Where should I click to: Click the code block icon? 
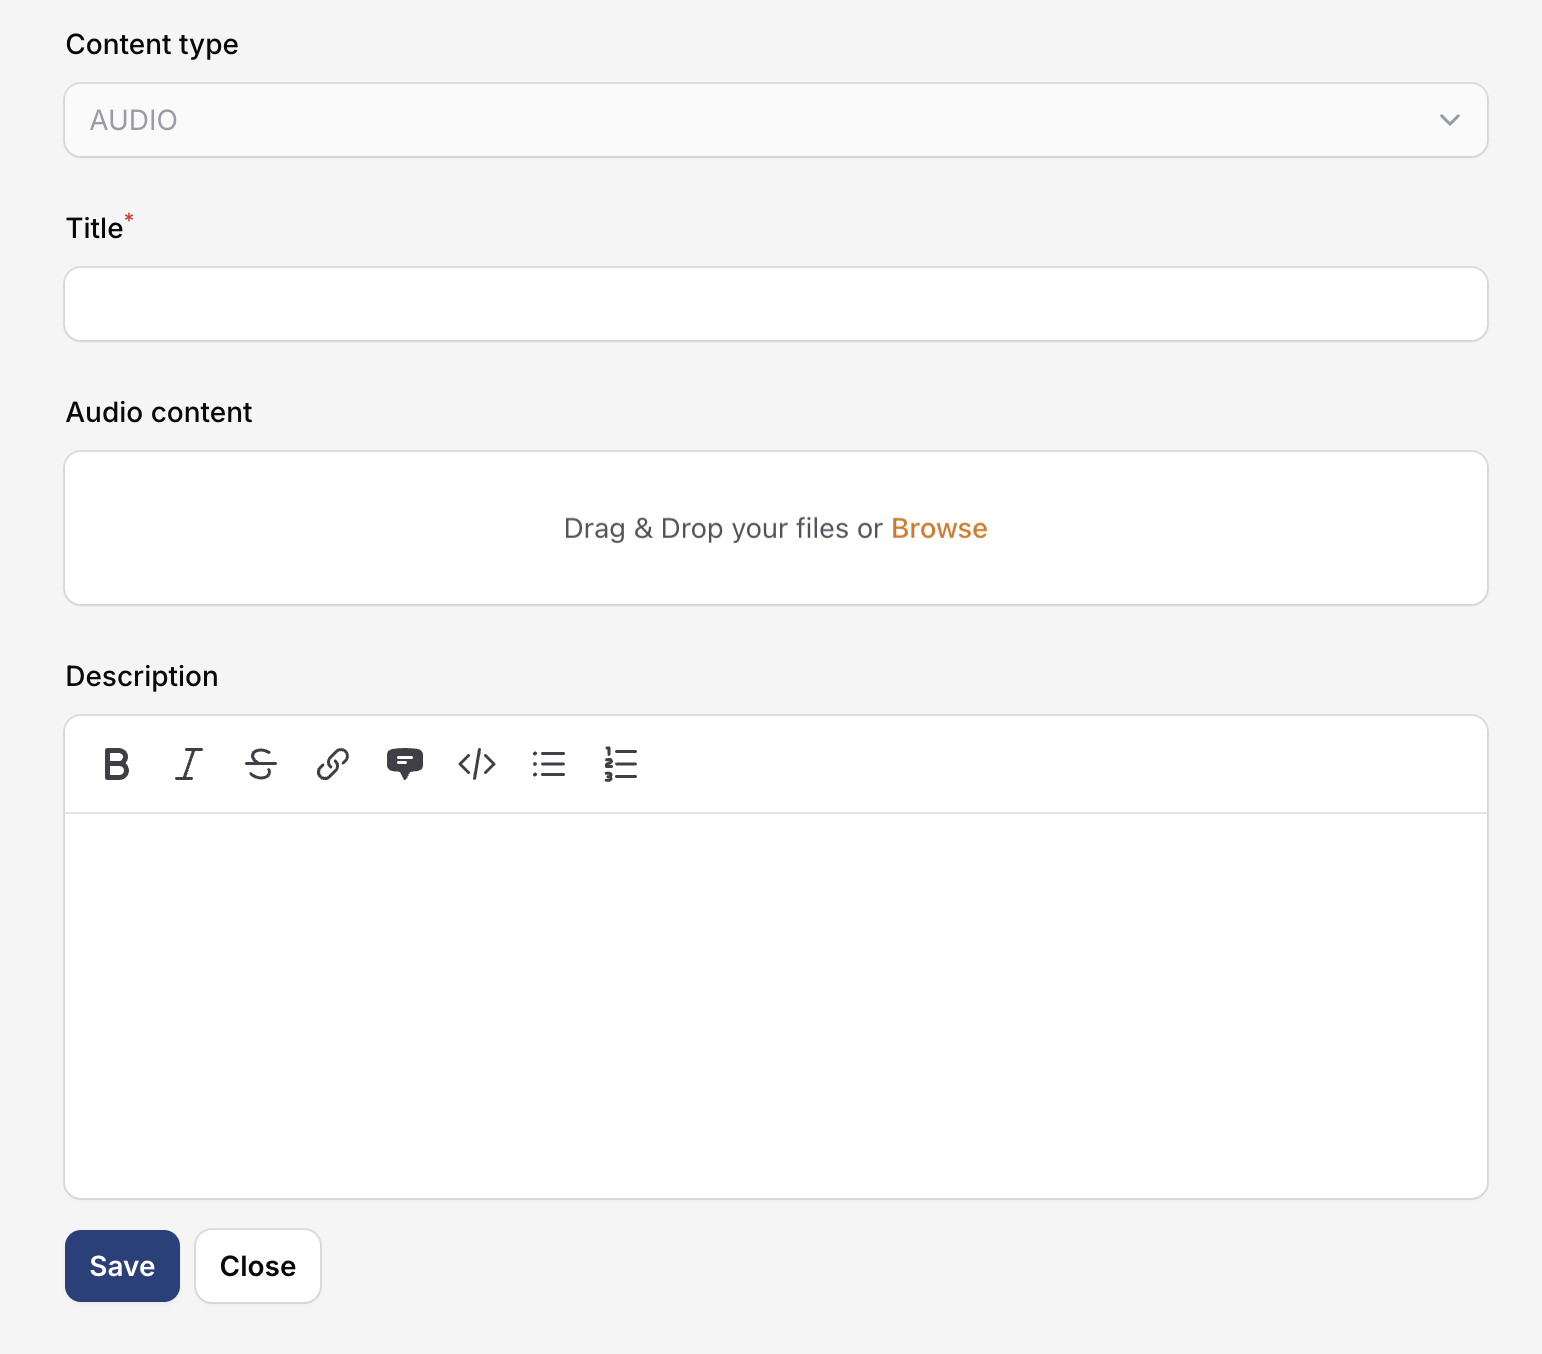[x=477, y=764]
